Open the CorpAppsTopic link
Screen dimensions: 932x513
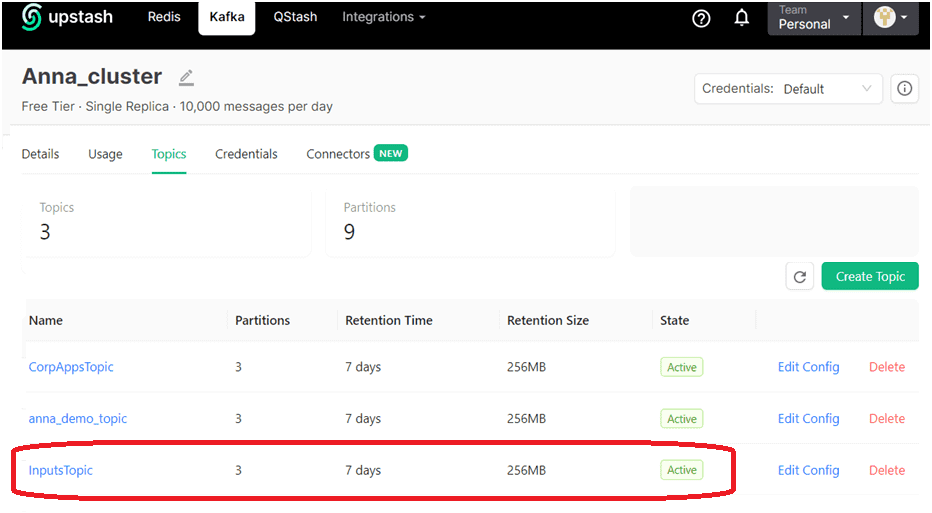click(71, 367)
